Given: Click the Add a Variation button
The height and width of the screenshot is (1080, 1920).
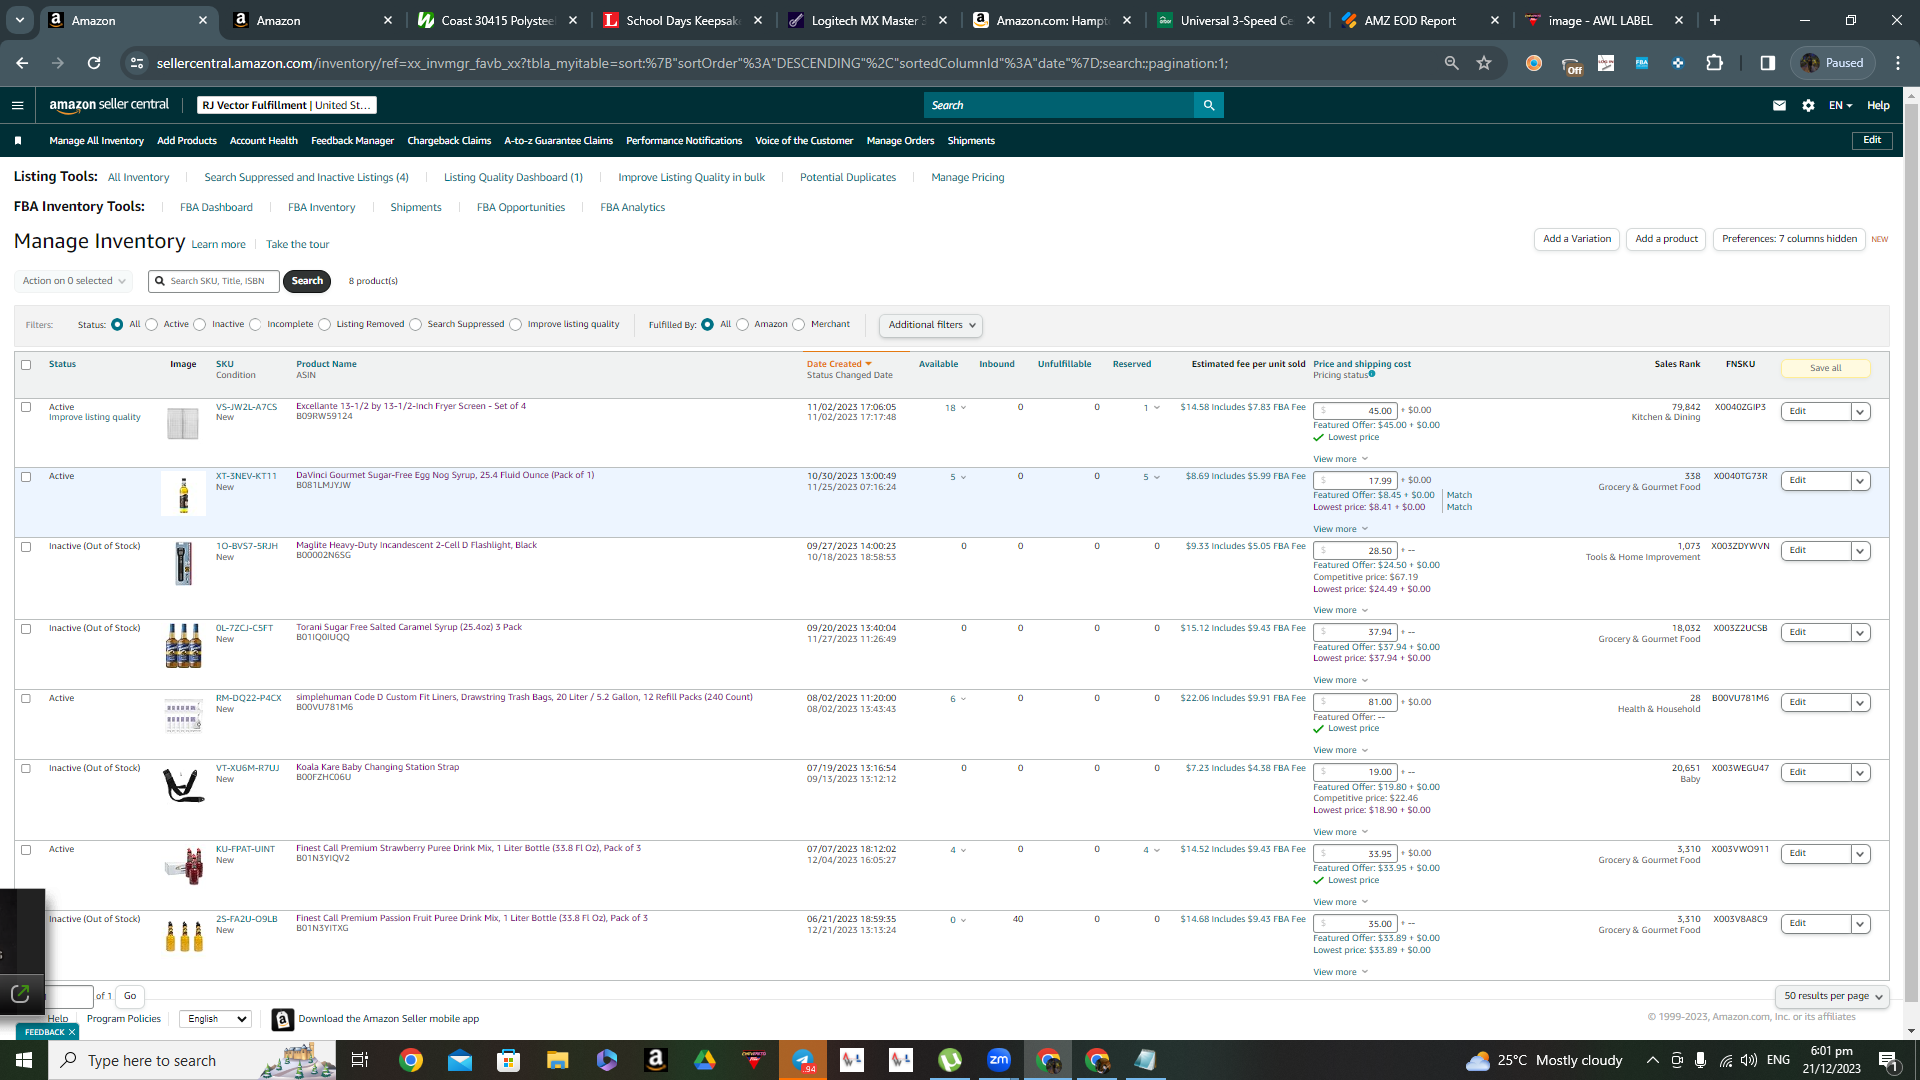Looking at the screenshot, I should [x=1577, y=239].
